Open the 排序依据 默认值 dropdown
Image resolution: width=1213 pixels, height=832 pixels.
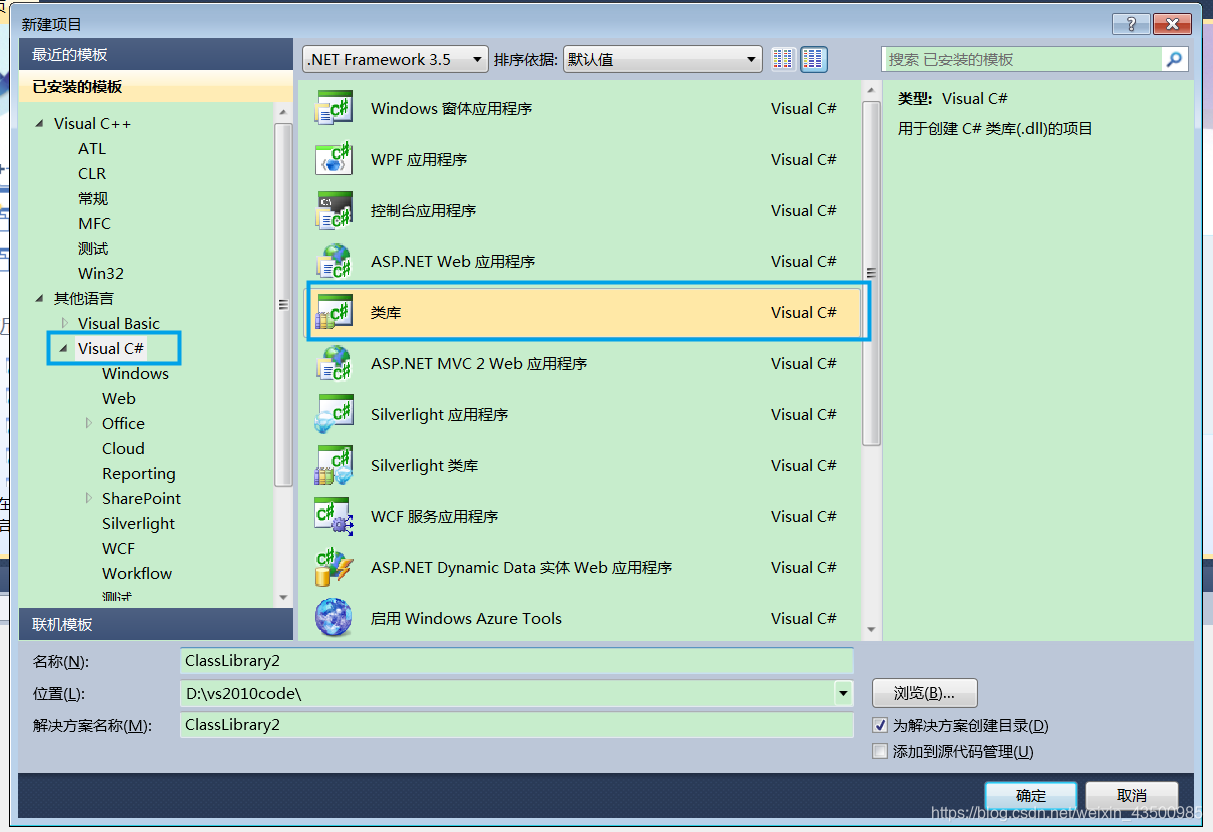pyautogui.click(x=663, y=59)
